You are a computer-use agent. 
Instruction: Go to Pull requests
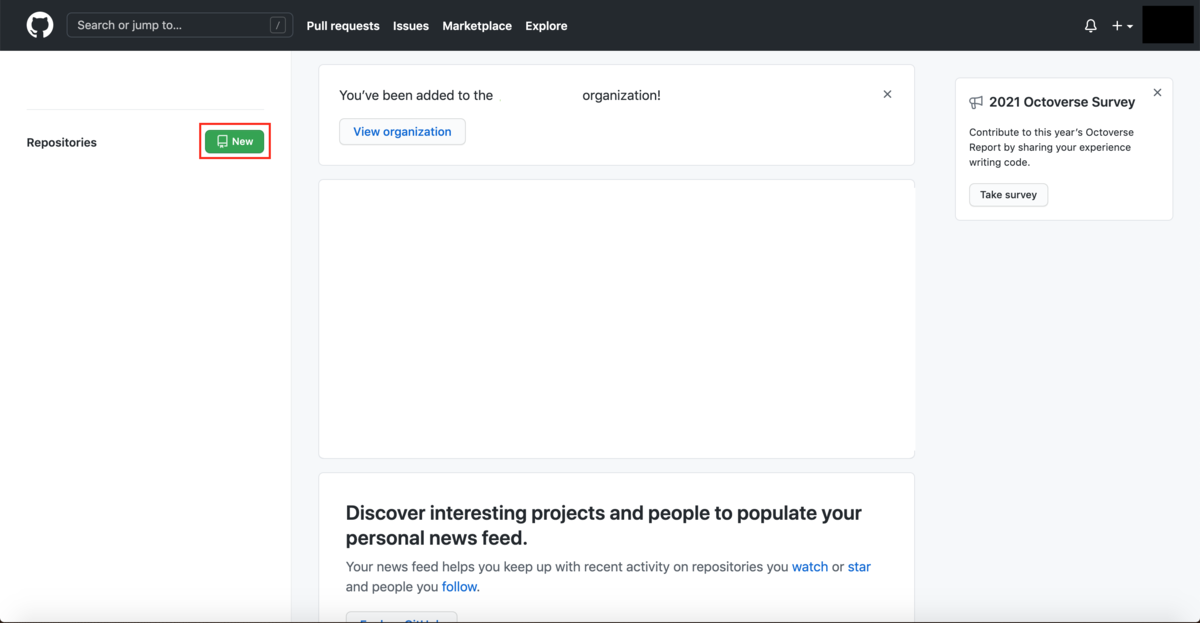343,26
